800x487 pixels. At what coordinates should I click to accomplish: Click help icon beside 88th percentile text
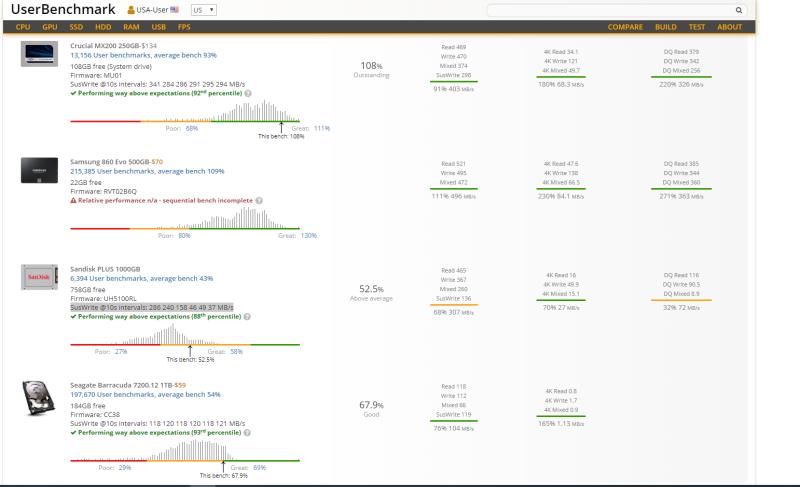point(247,317)
